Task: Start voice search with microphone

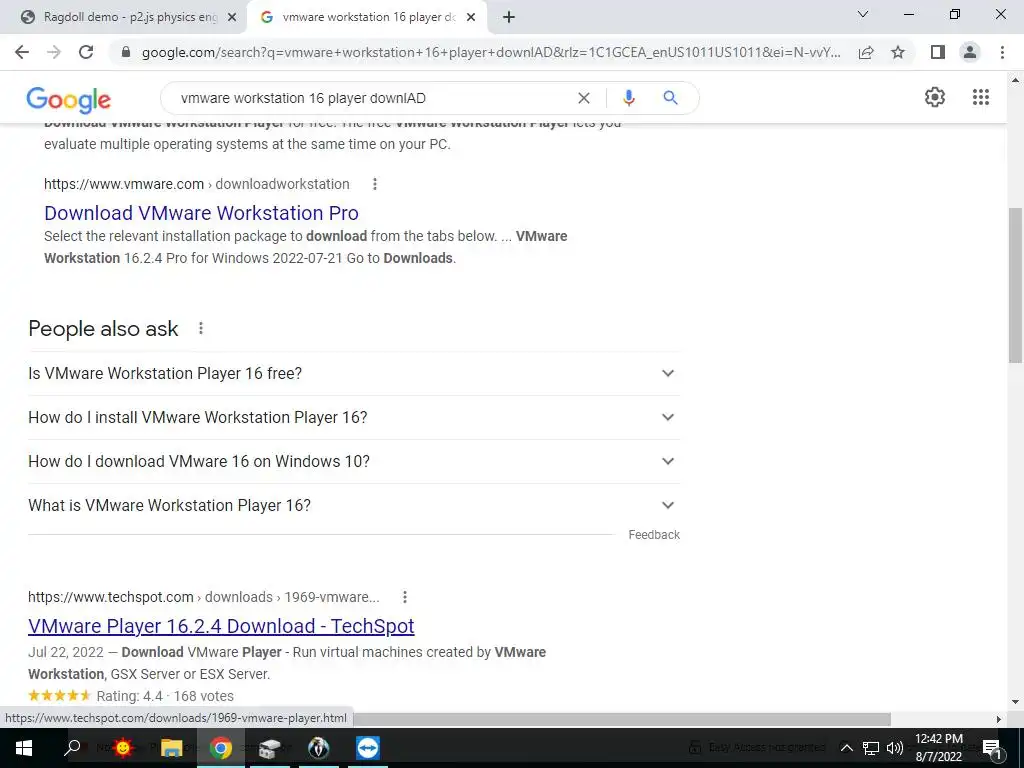Action: tap(628, 98)
